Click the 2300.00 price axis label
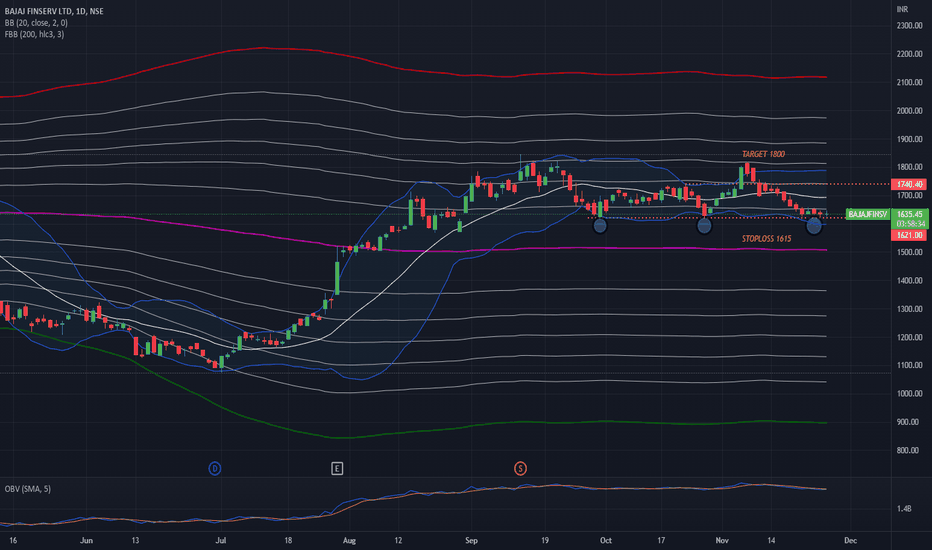This screenshot has height=550, width=932. tap(909, 26)
